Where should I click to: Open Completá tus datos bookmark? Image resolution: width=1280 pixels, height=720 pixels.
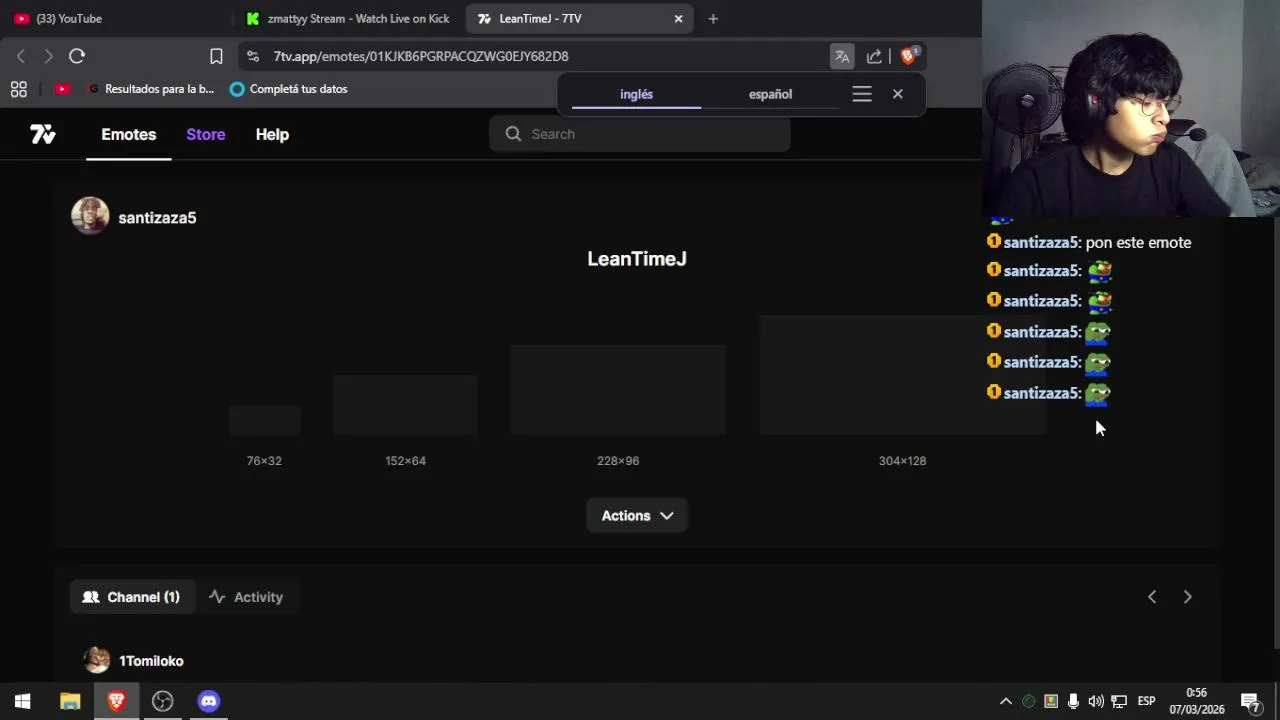click(x=288, y=89)
